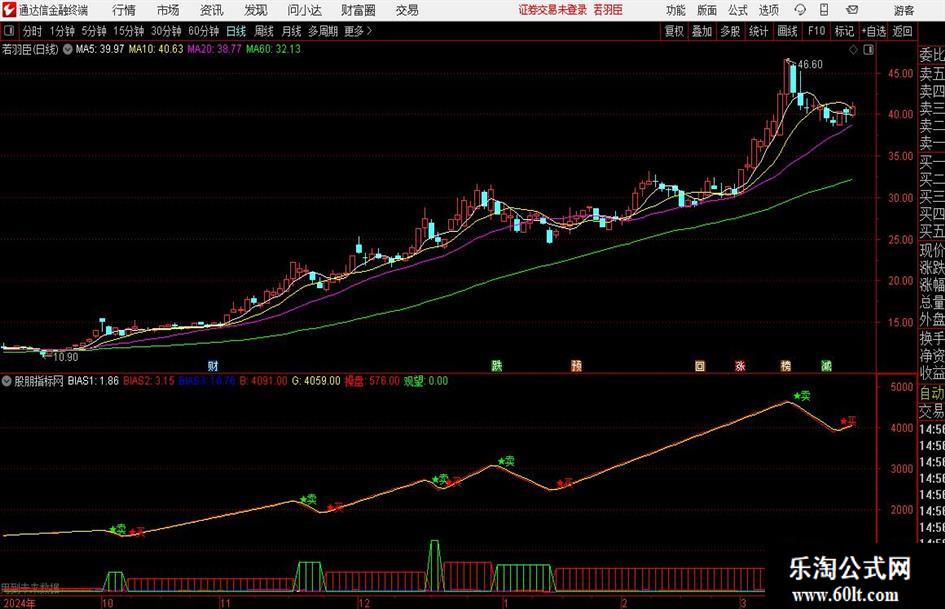Click the circle icon beside 若羽臣(日线)
Image resolution: width=945 pixels, height=609 pixels.
[x=68, y=49]
